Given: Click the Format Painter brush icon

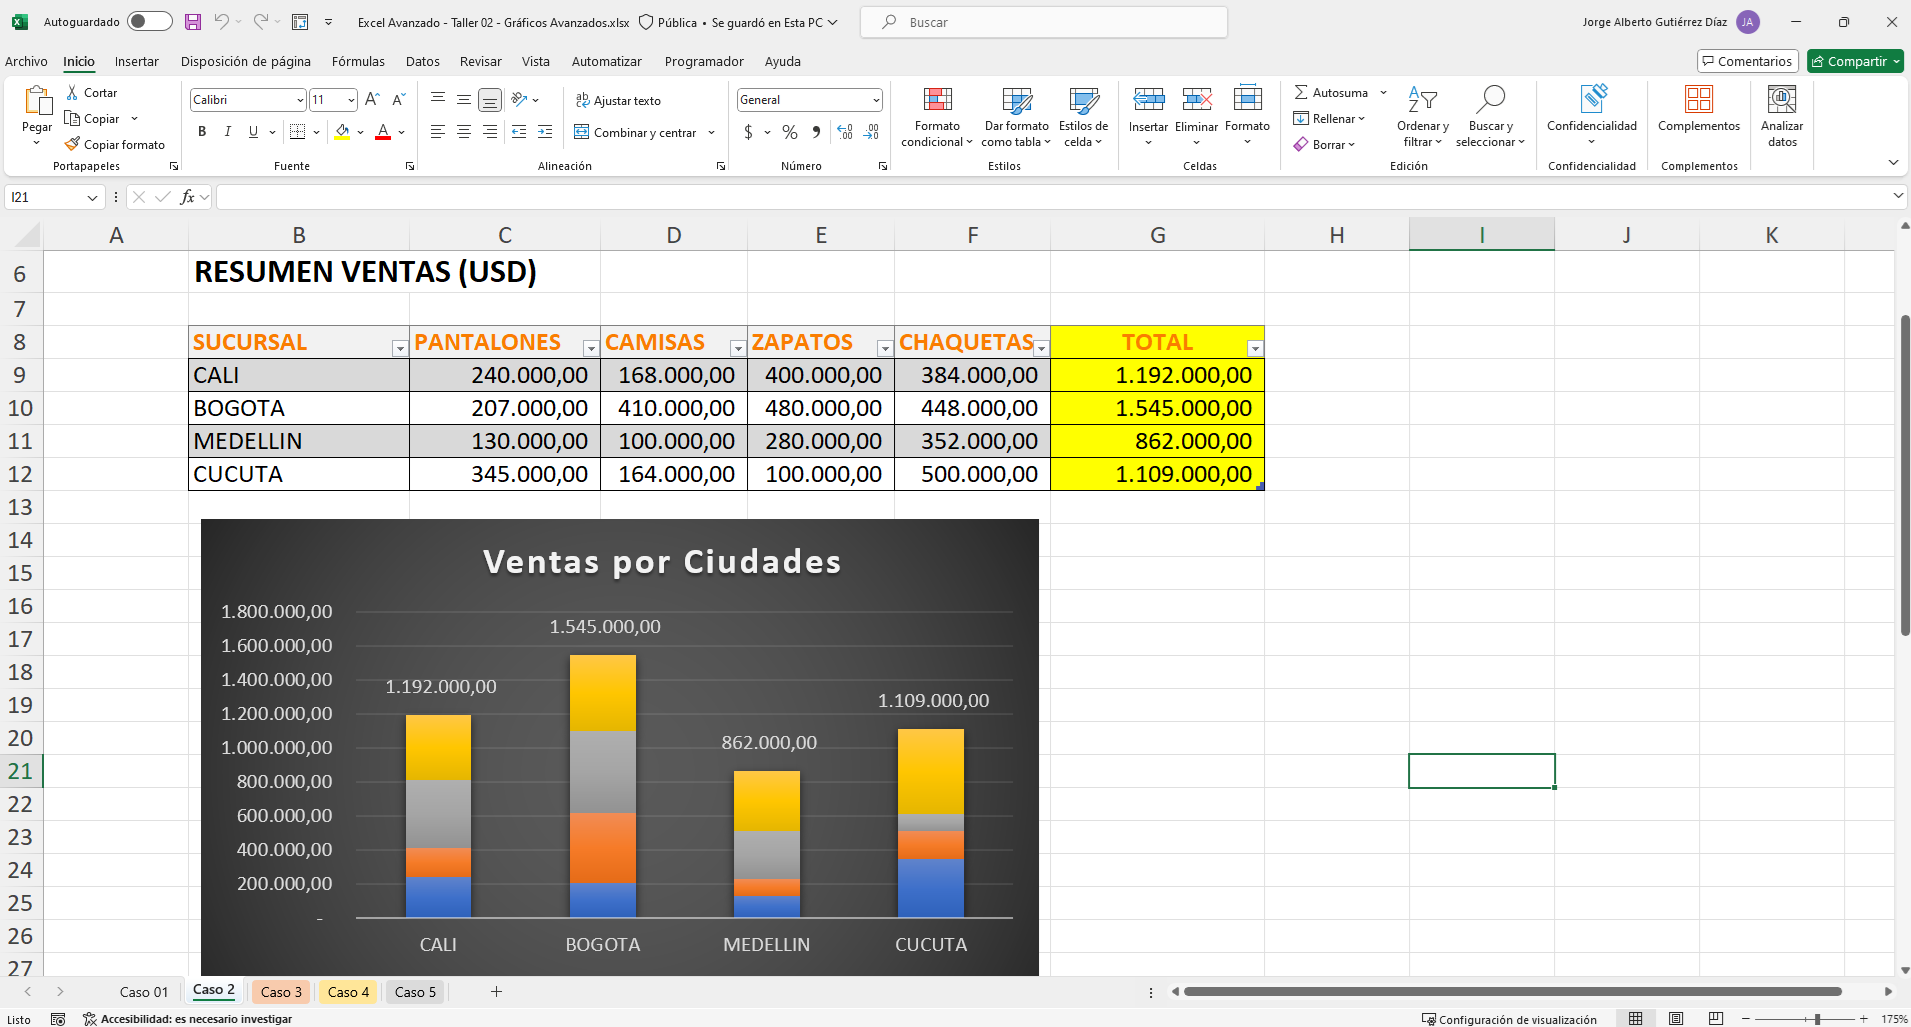Looking at the screenshot, I should tap(72, 144).
